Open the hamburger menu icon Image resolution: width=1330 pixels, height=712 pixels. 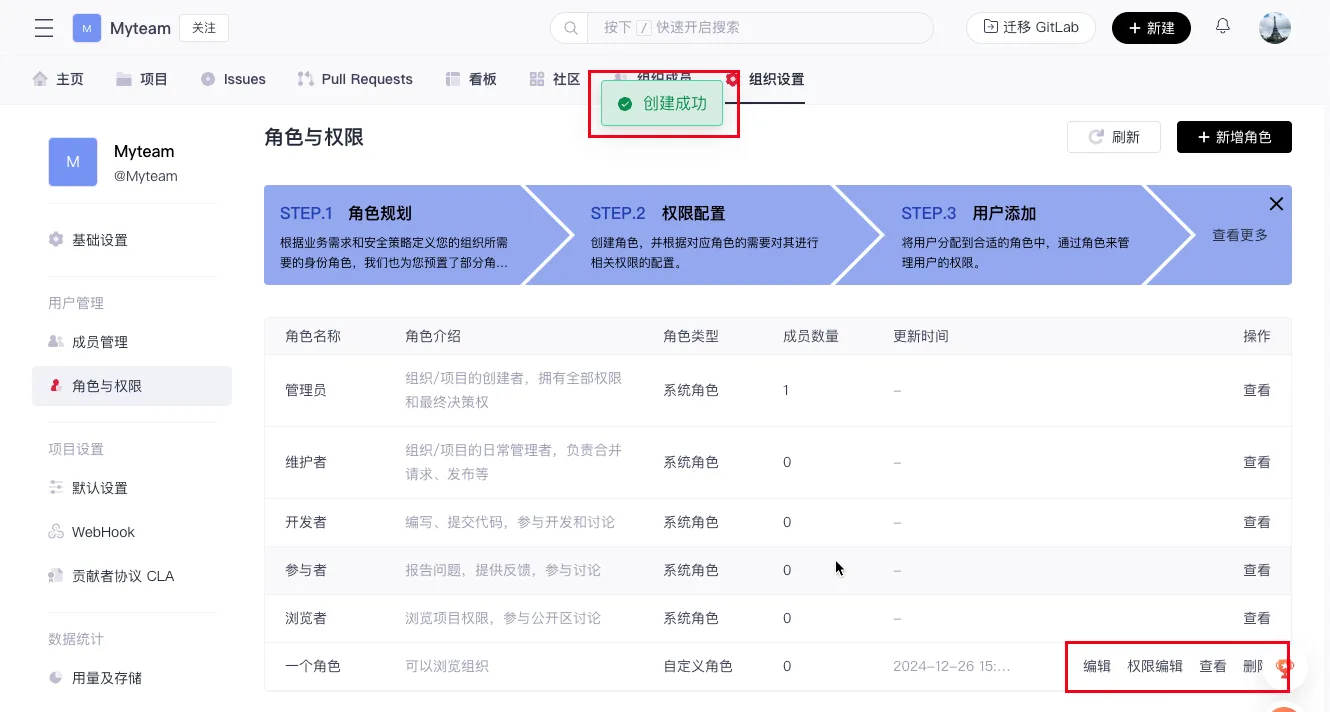44,28
